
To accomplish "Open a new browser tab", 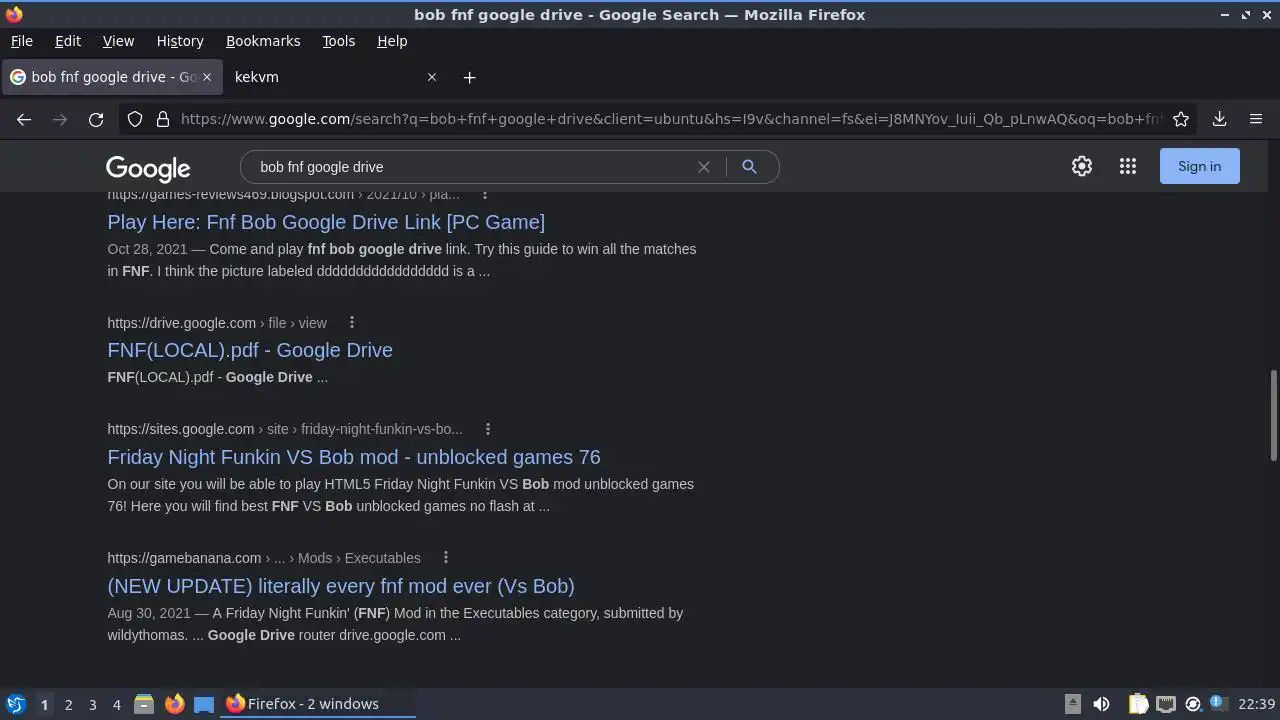I will [469, 77].
